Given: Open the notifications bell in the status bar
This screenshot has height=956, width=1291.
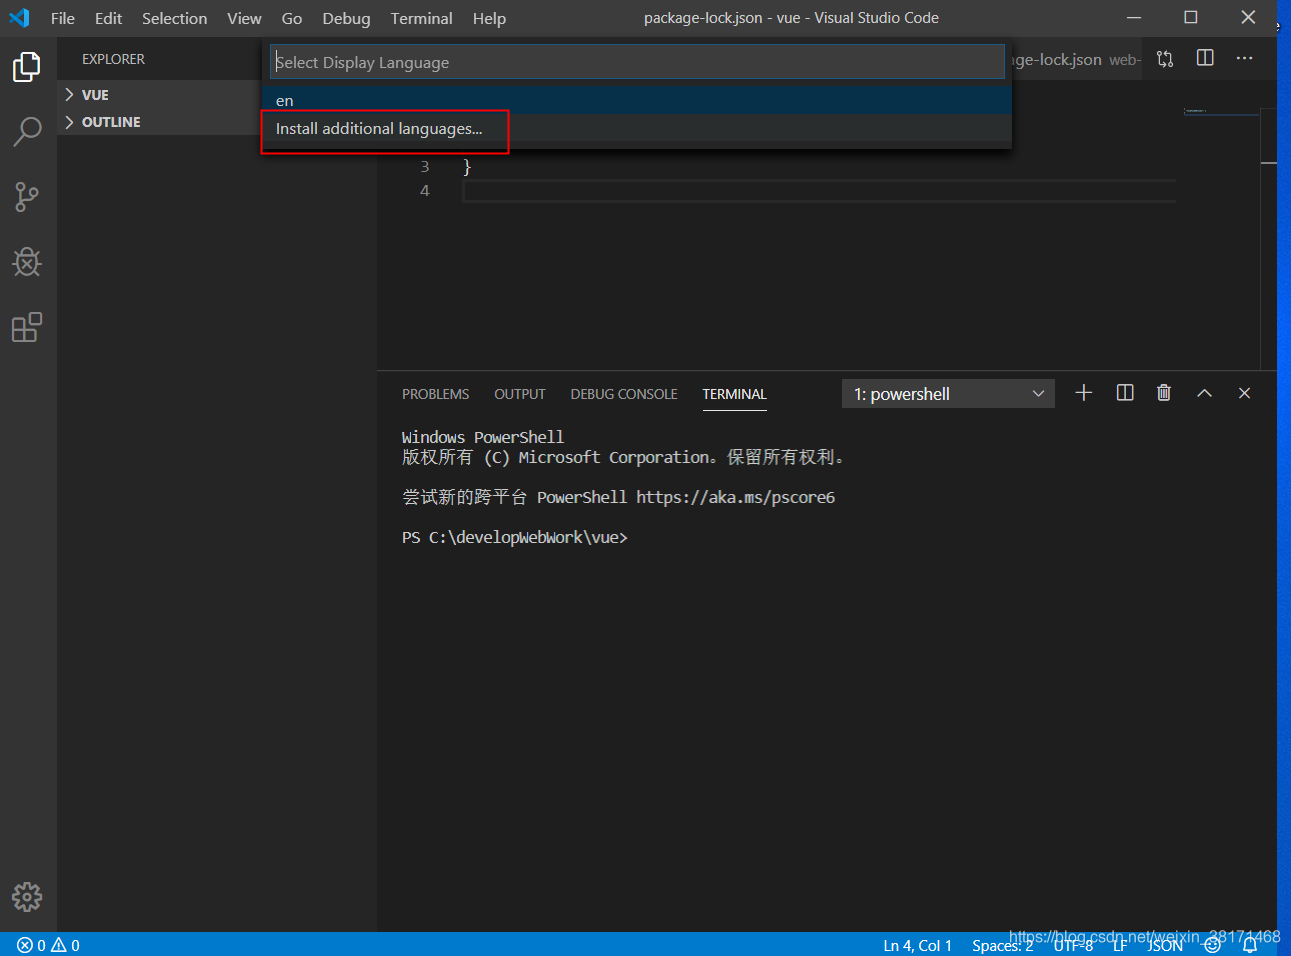Looking at the screenshot, I should (x=1250, y=945).
